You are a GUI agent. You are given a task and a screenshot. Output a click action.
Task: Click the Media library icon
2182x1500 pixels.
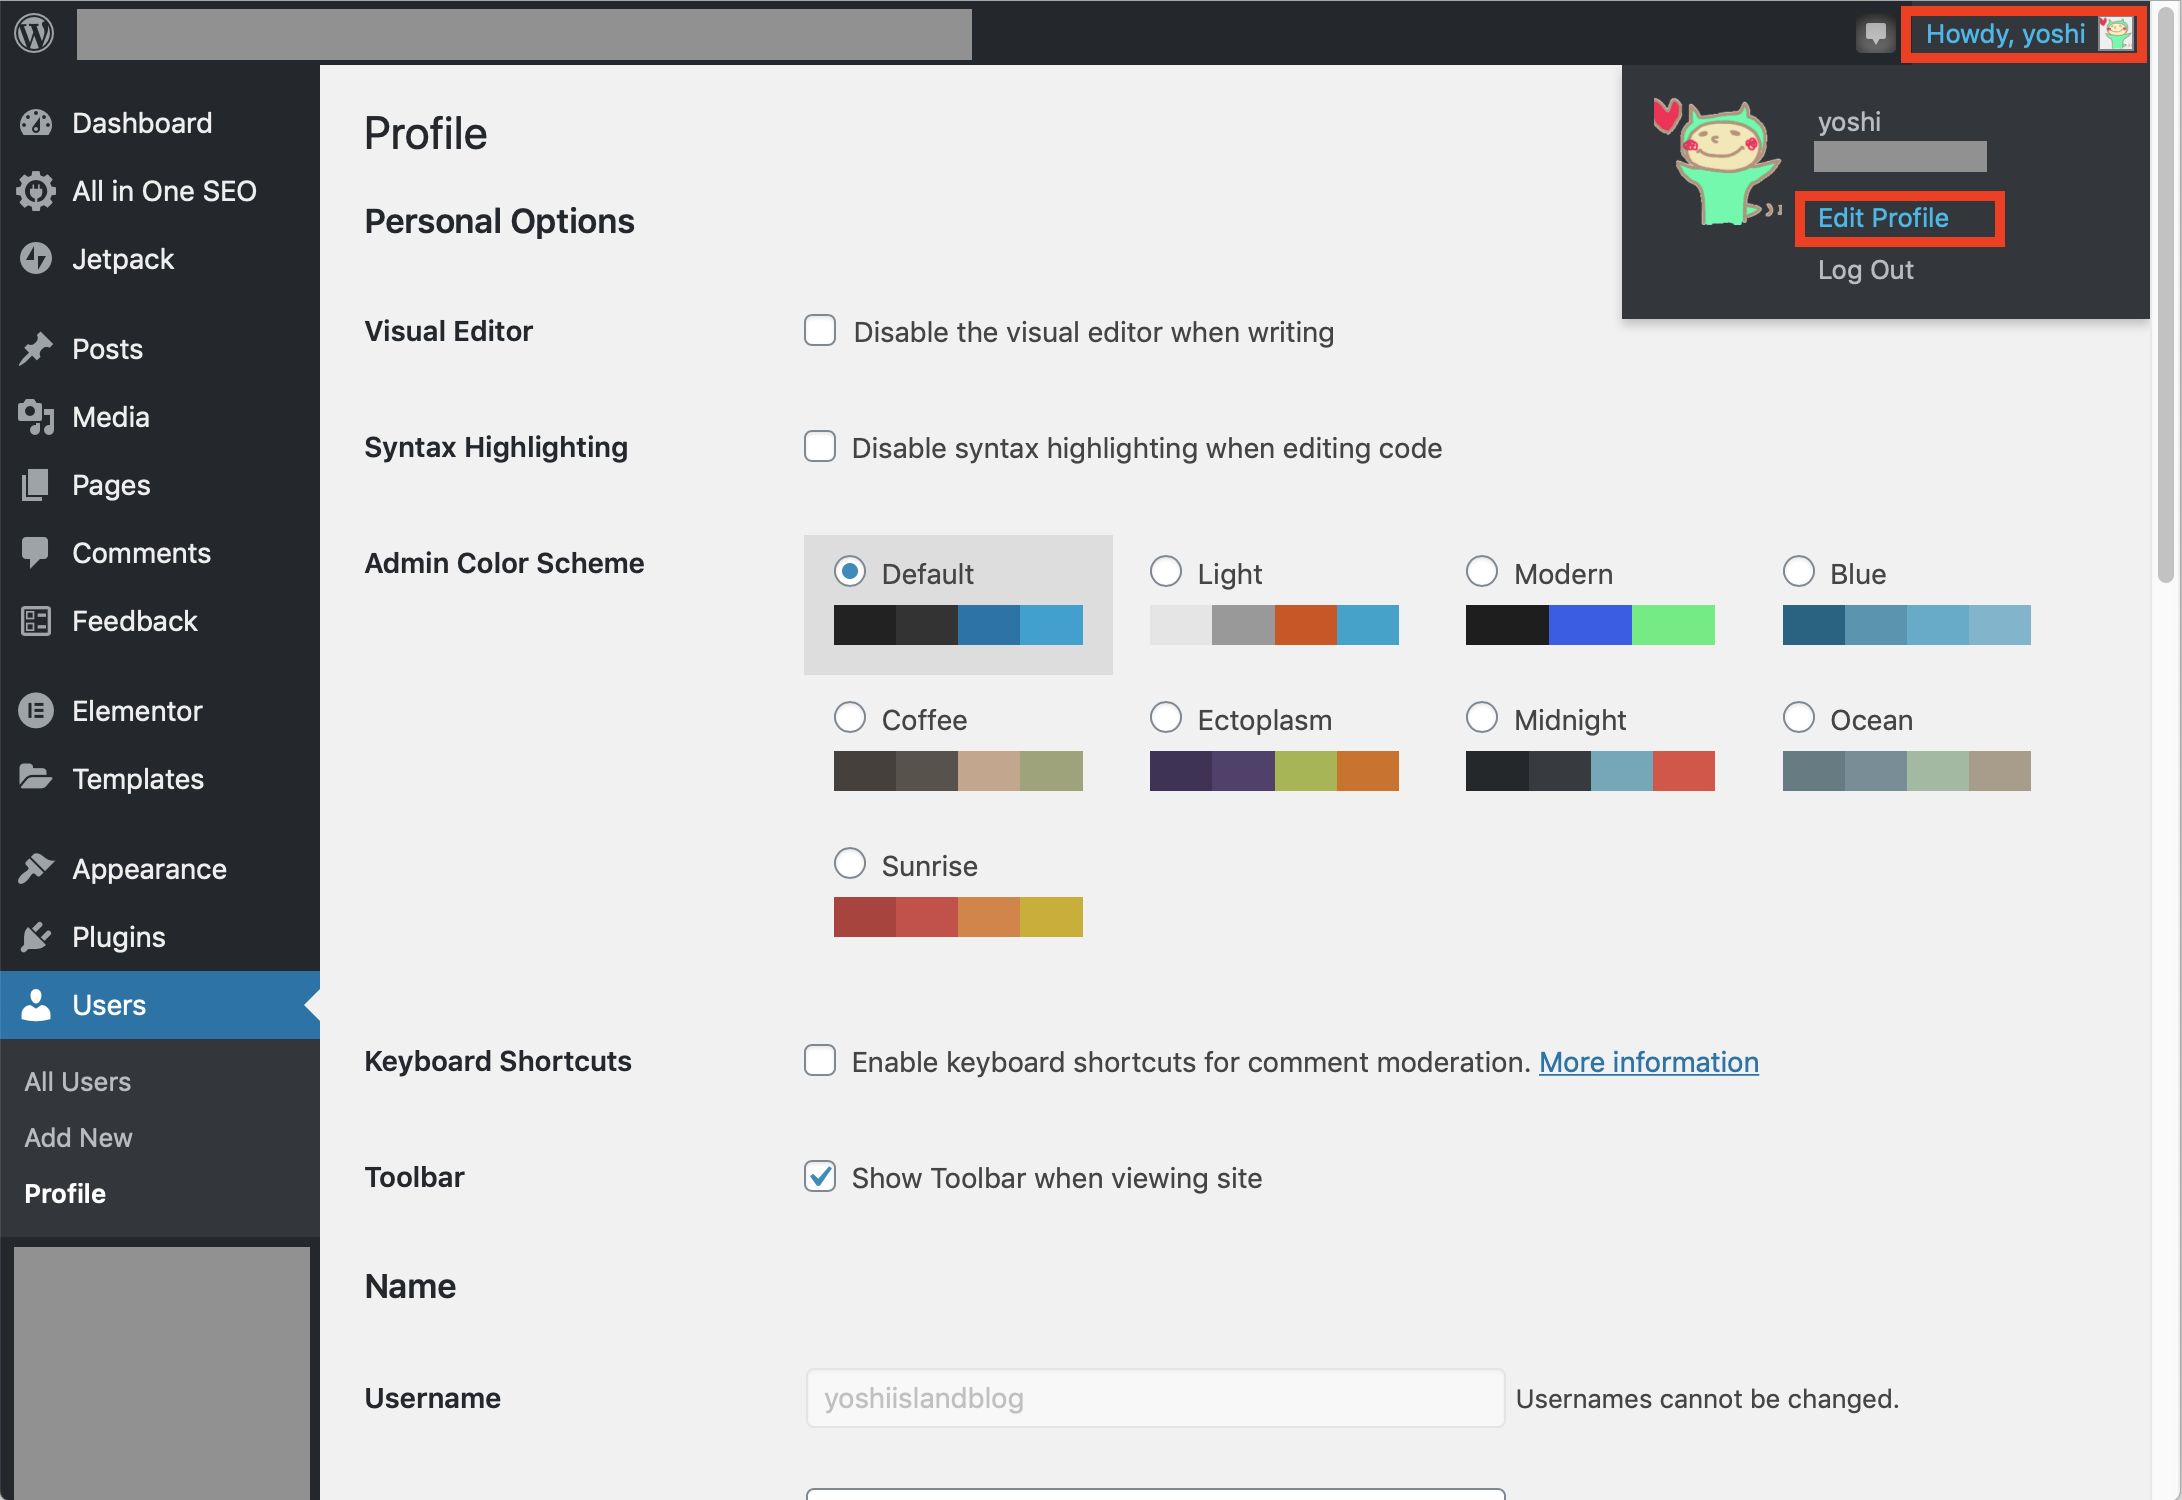pos(36,417)
